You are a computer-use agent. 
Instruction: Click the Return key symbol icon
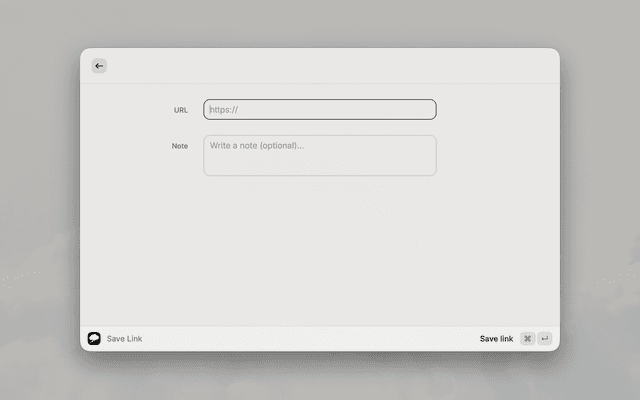click(544, 339)
